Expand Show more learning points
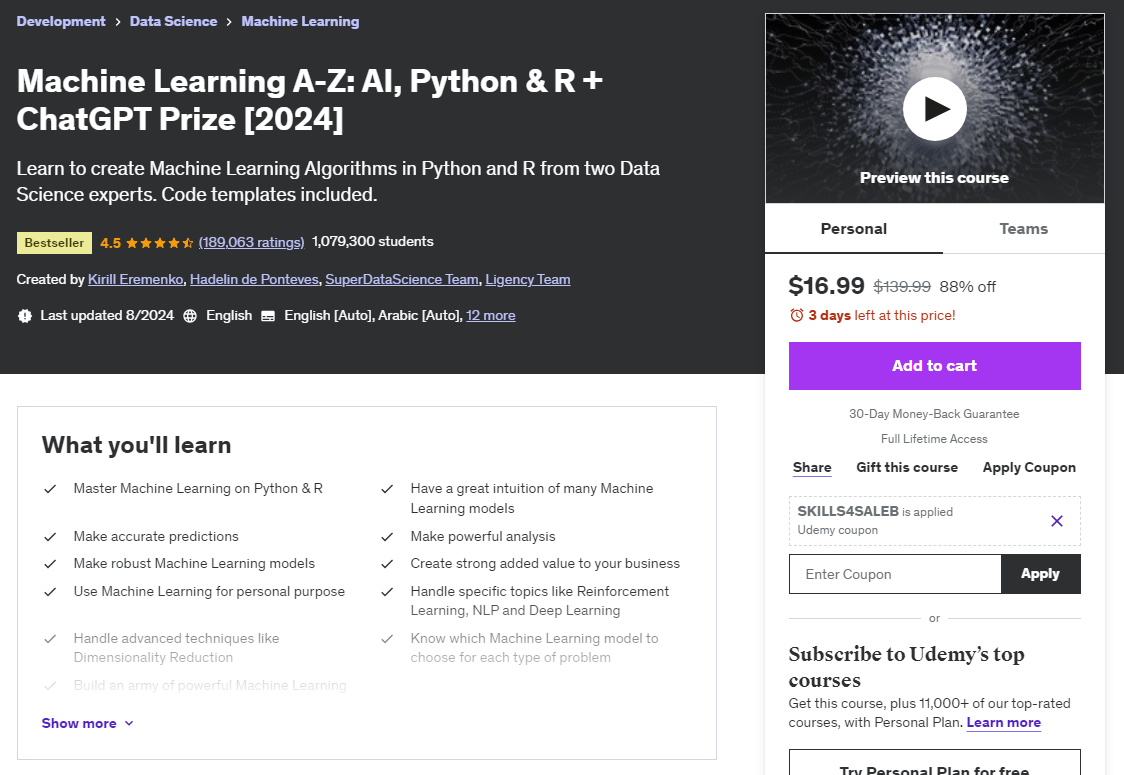 point(88,722)
